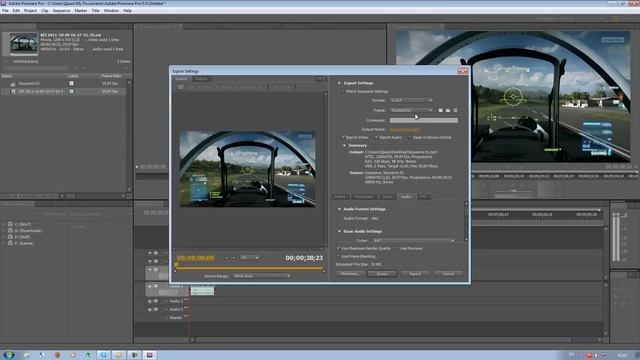Close the Export Settings dialog
640x360 pixels.
point(462,71)
